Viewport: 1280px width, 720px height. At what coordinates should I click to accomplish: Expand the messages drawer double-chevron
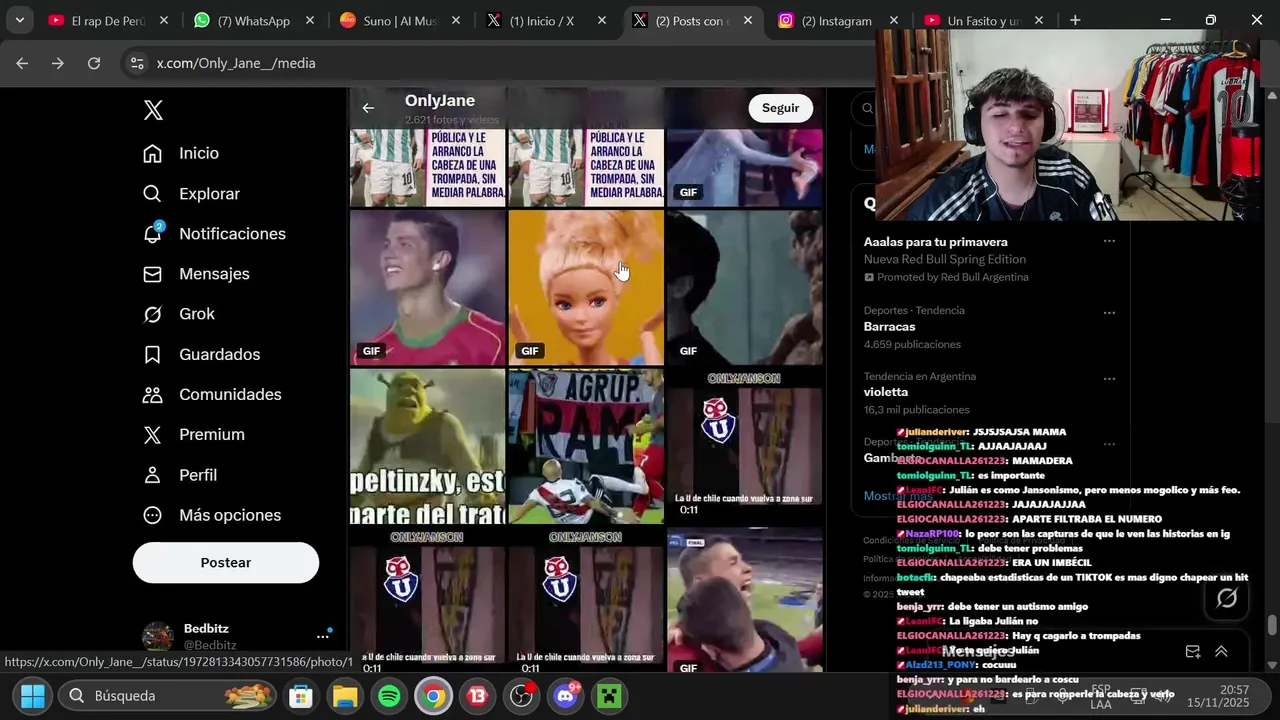tap(1221, 652)
